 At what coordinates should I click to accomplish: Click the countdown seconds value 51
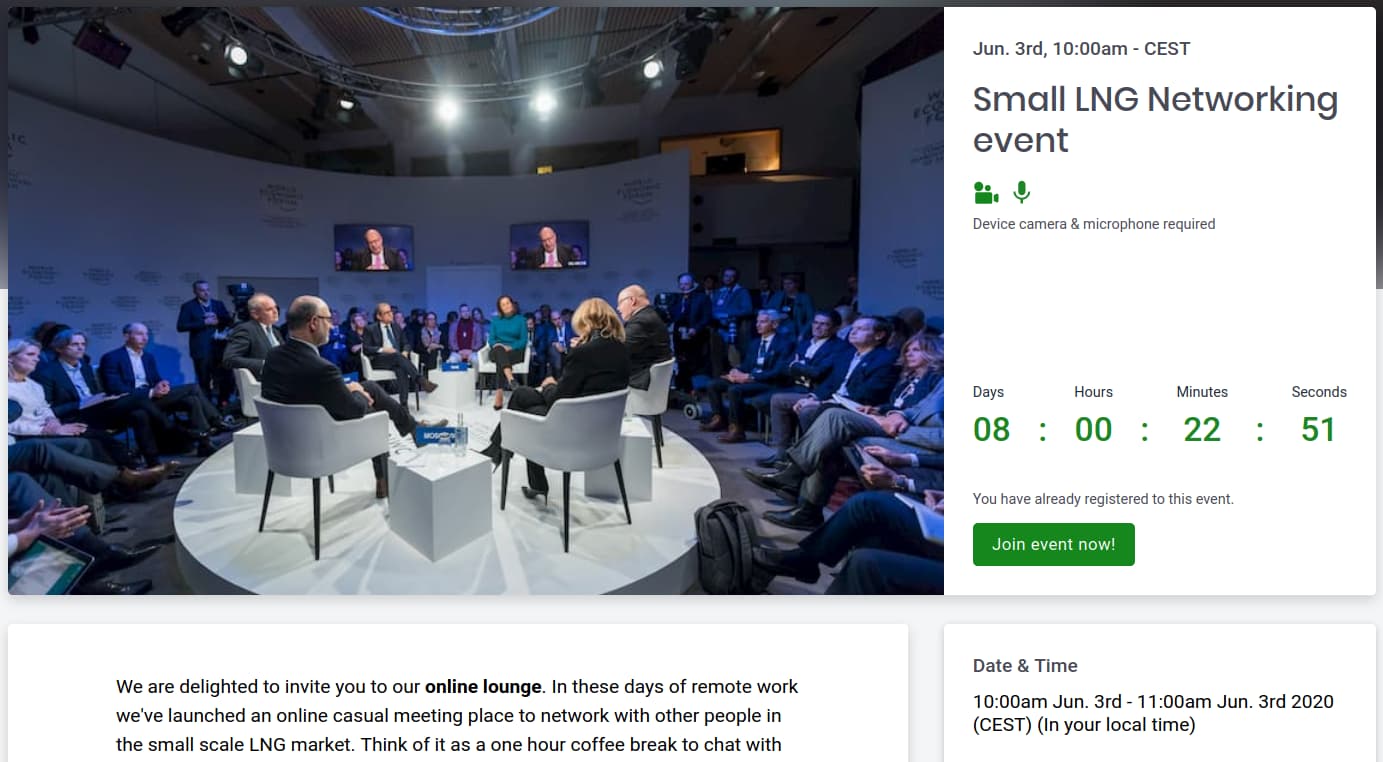click(1318, 430)
